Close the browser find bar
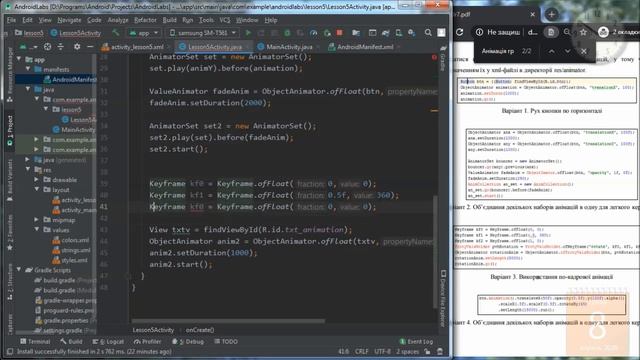Image resolution: width=640 pixels, height=360 pixels. (x=584, y=51)
